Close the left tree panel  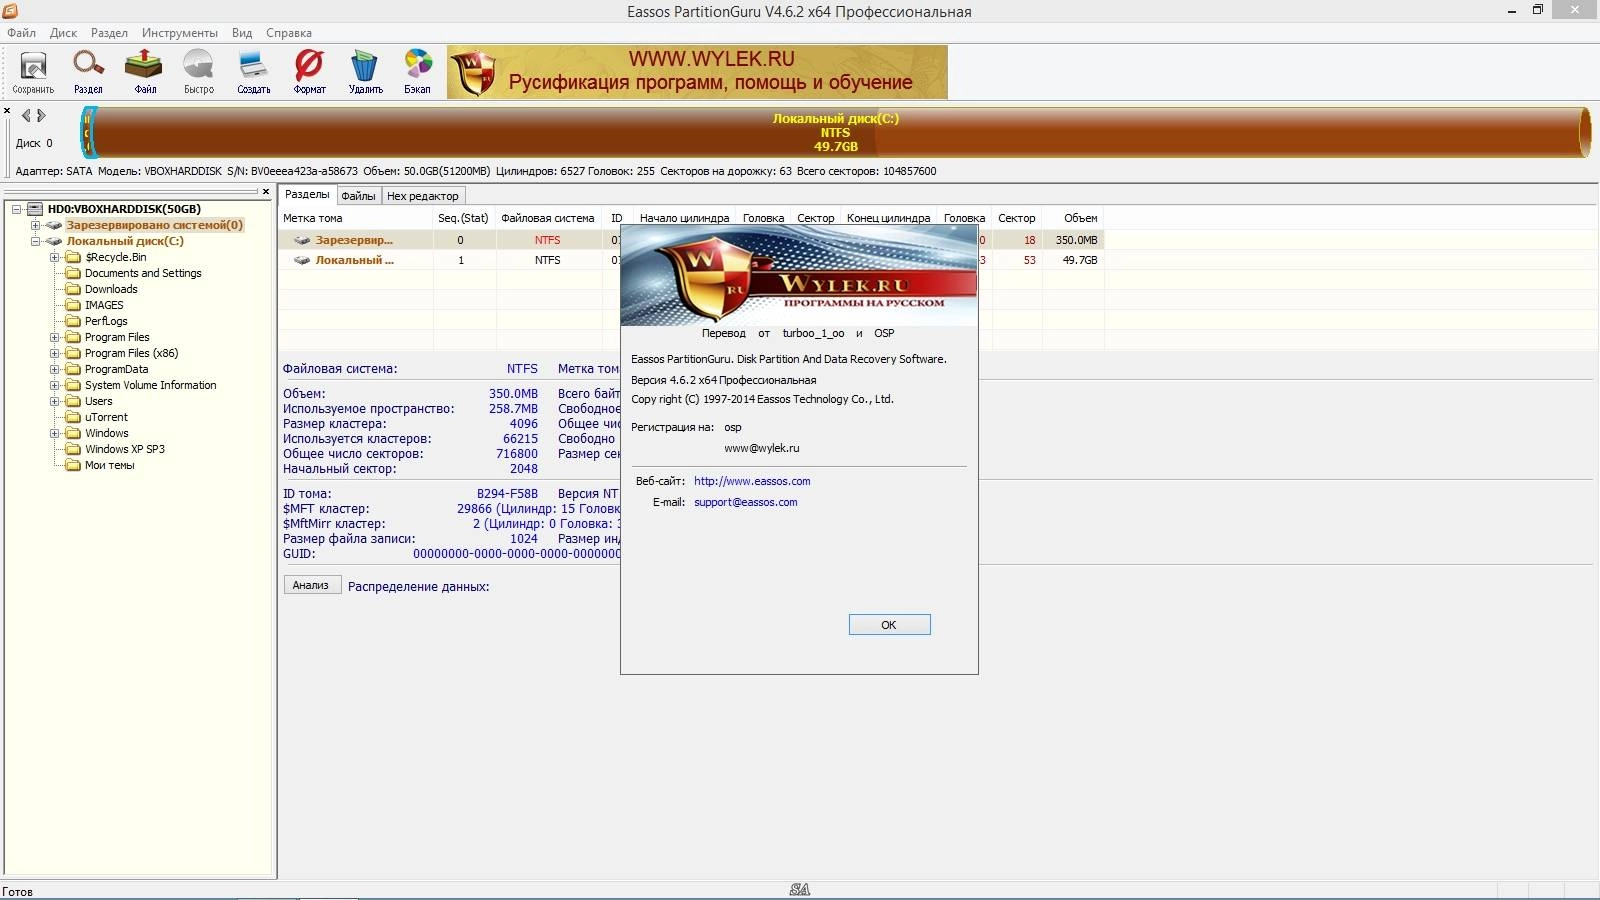[x=266, y=191]
